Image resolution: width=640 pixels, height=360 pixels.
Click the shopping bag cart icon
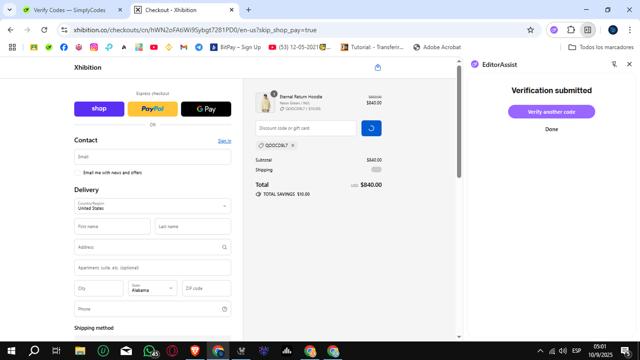tap(378, 68)
